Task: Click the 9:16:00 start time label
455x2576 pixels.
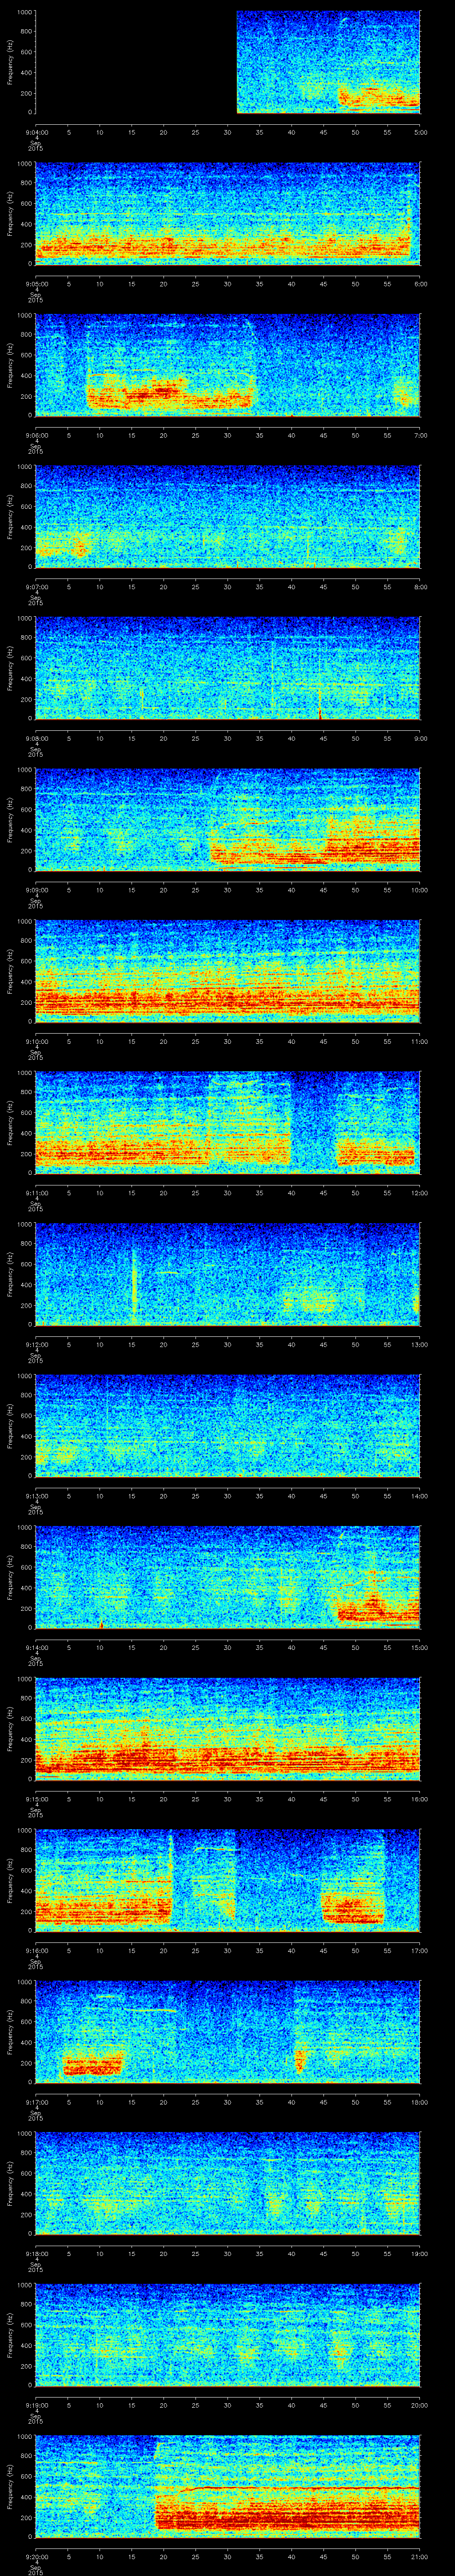Action: (36, 1950)
